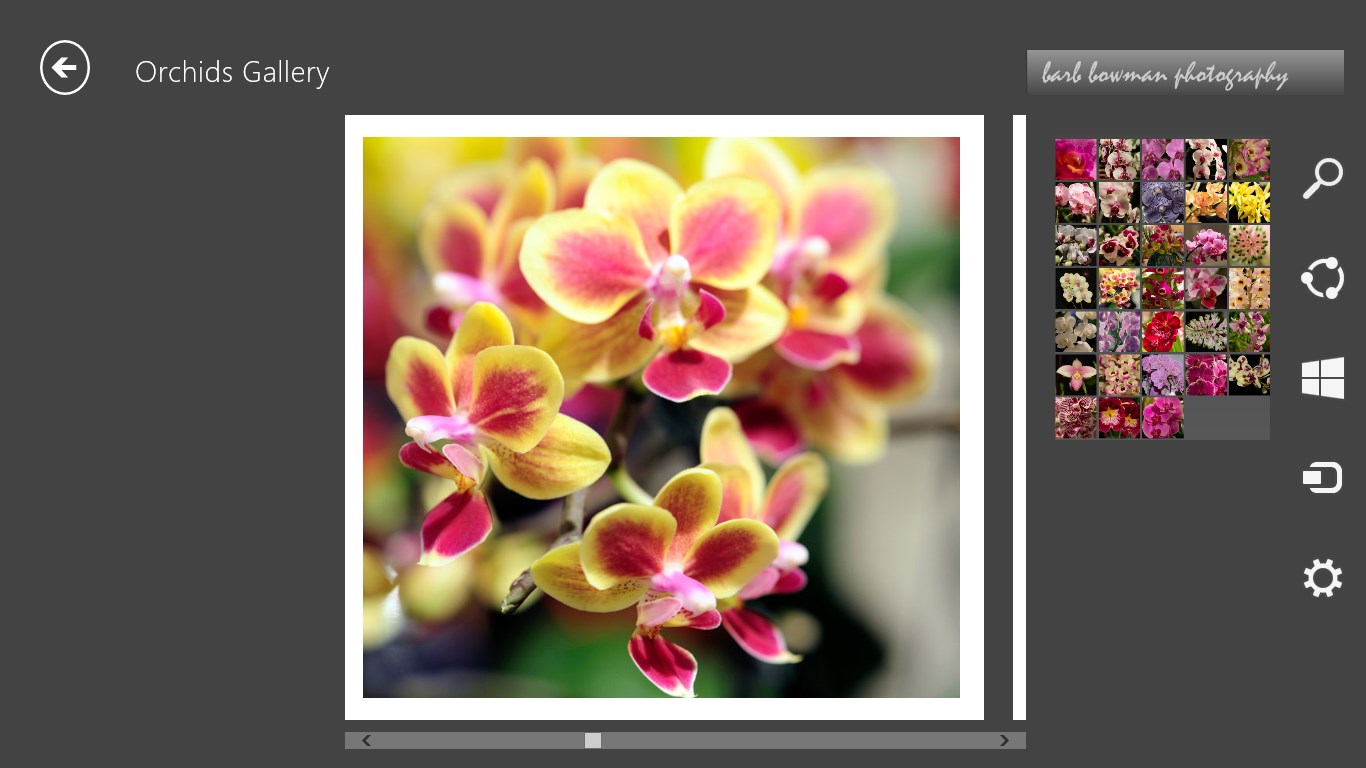Image resolution: width=1366 pixels, height=768 pixels.
Task: Select the yellow orchid thumbnail
Action: 1249,202
